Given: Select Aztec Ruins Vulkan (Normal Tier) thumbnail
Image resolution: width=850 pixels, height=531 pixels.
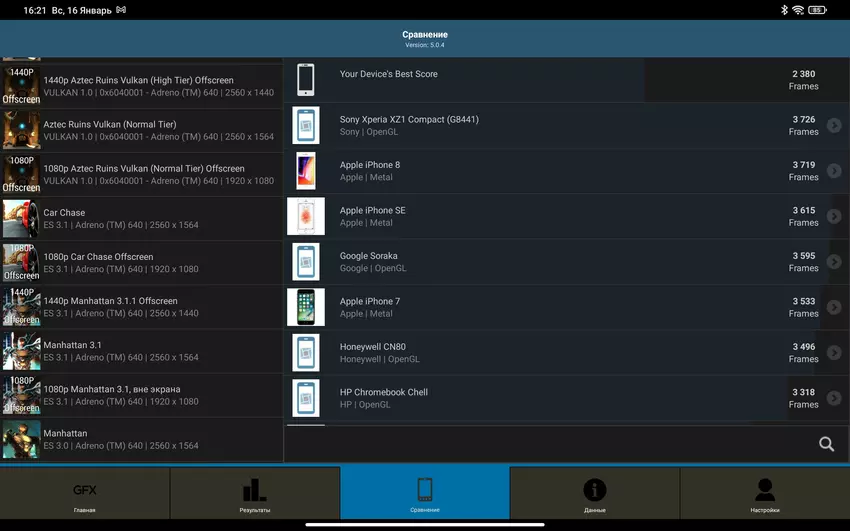Looking at the screenshot, I should tap(21, 130).
